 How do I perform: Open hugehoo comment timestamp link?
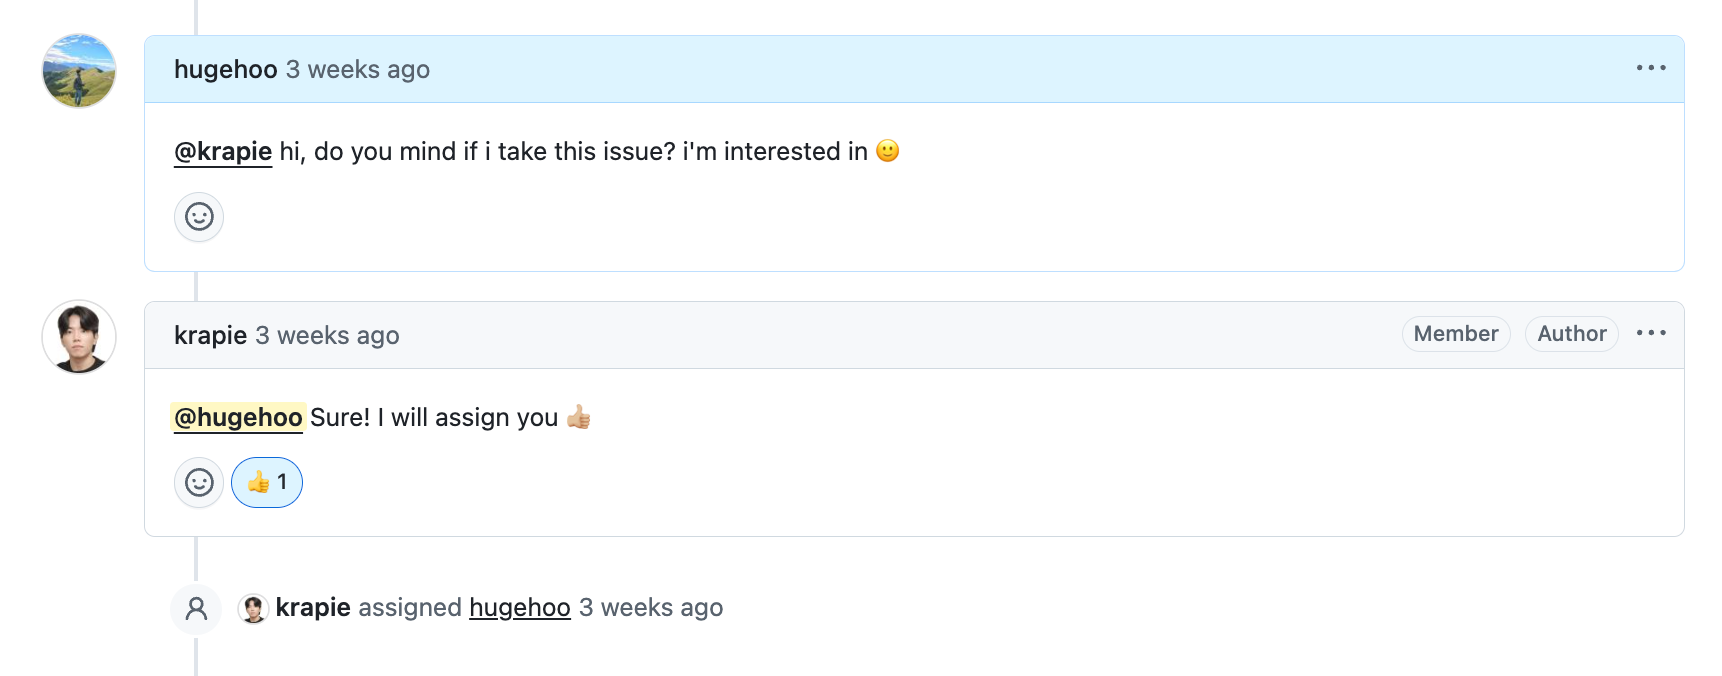coord(358,70)
